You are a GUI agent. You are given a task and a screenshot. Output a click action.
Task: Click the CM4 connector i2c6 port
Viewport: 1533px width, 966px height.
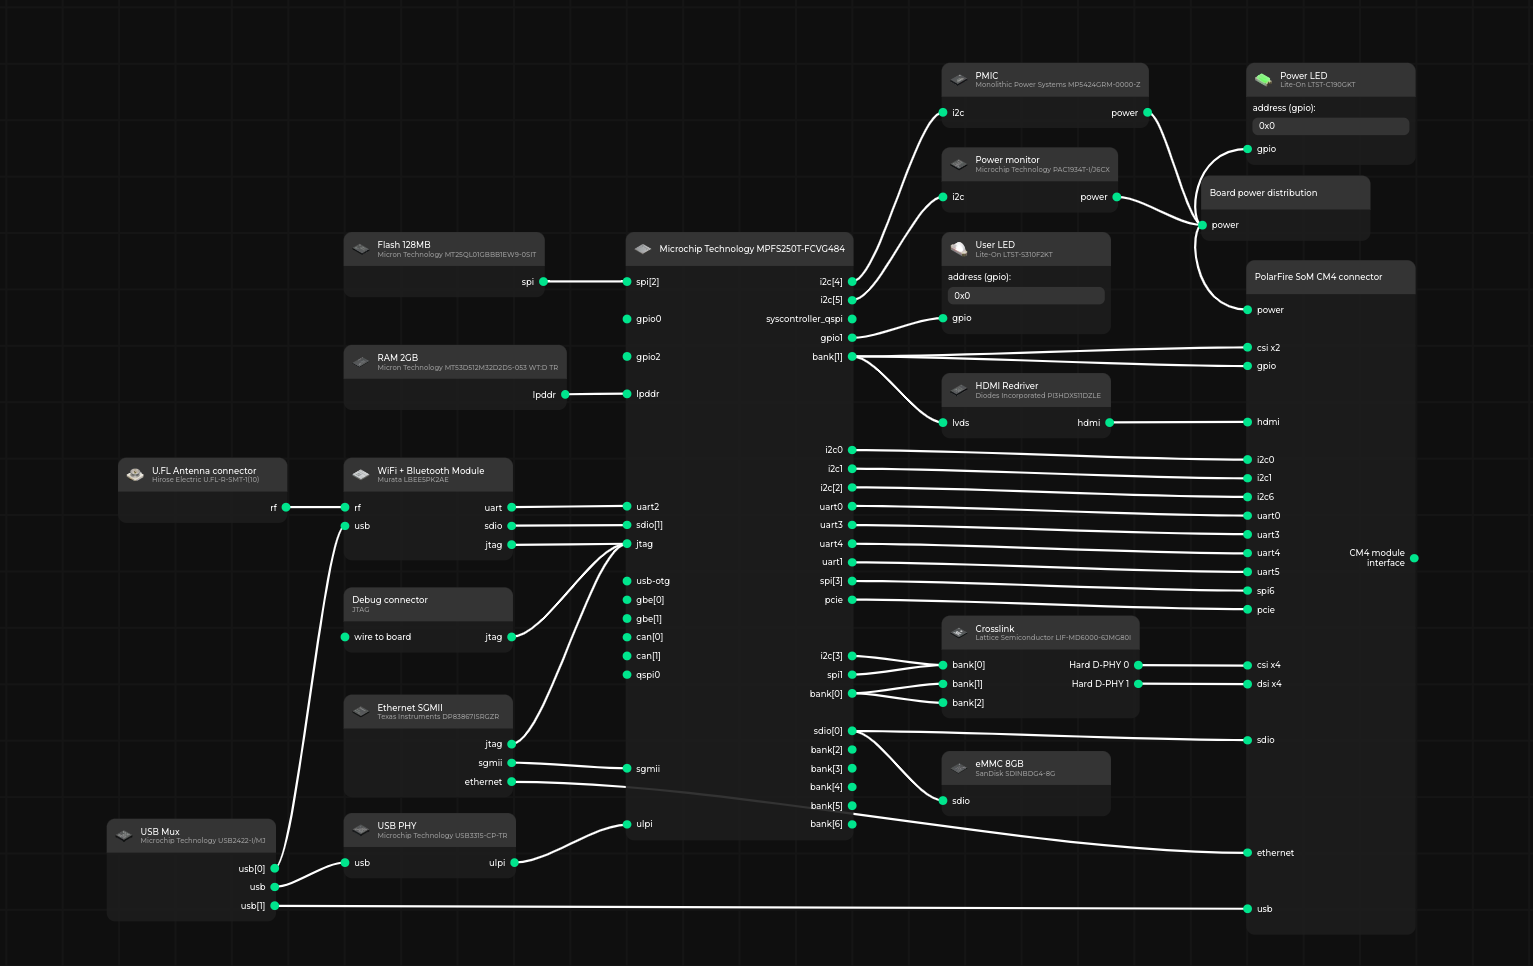[x=1247, y=497]
